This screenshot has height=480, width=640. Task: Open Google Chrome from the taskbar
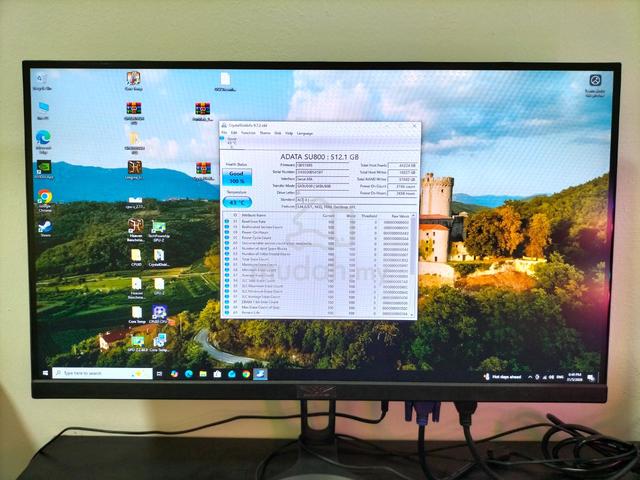pos(246,374)
